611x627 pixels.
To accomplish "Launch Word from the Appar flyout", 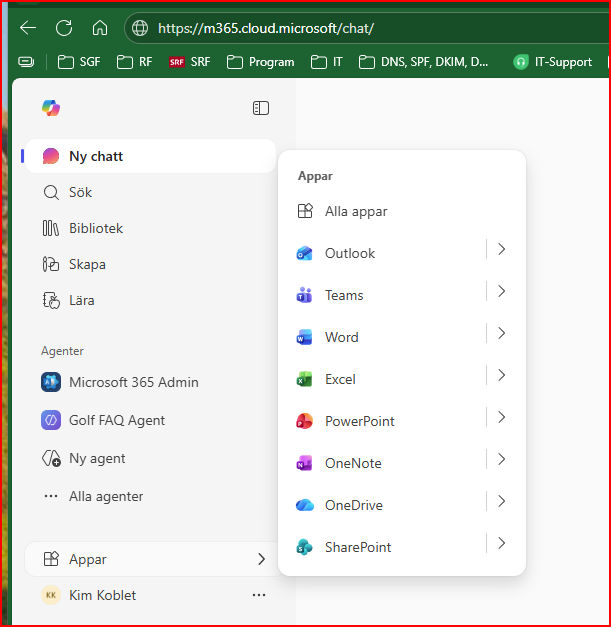I will pos(386,337).
